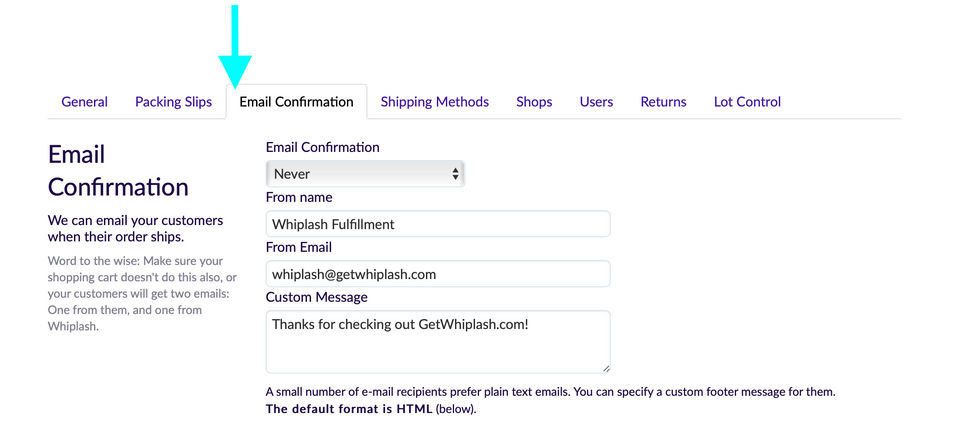This screenshot has height=431, width=960.
Task: Focus the From Email text field
Action: [438, 274]
